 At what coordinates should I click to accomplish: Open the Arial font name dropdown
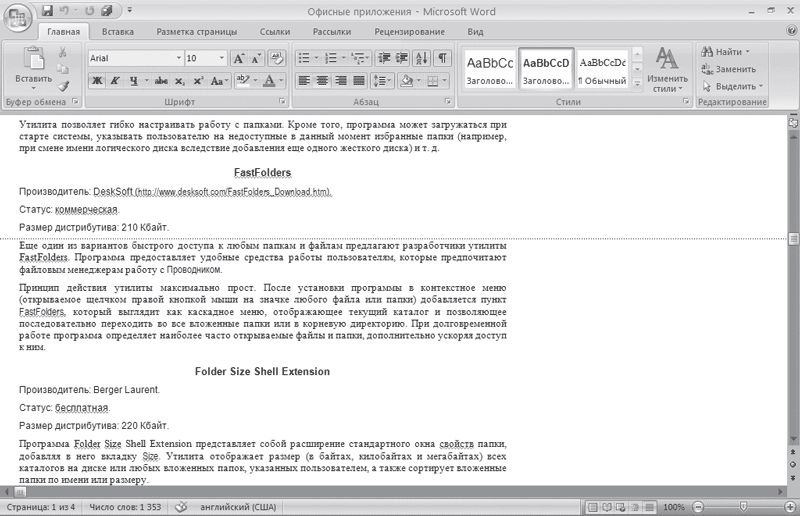tap(179, 58)
